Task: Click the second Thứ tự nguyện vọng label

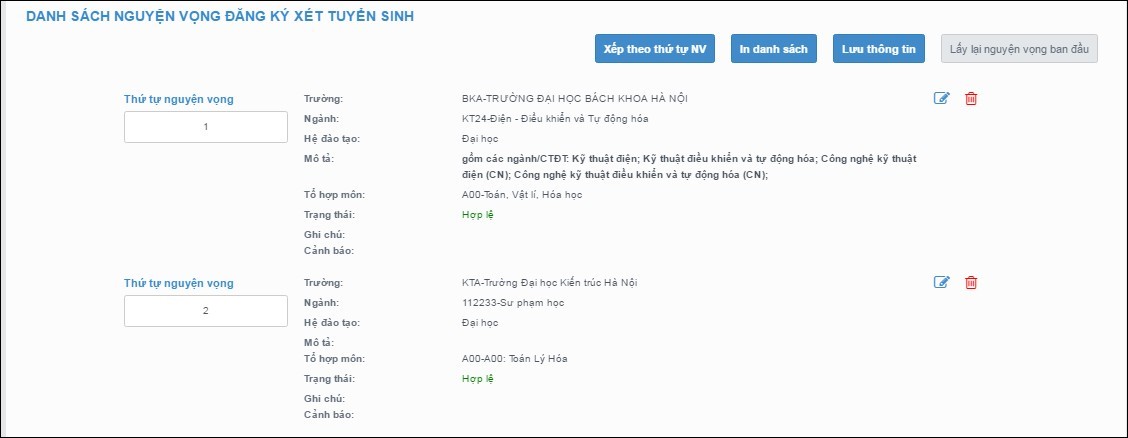Action: [x=178, y=283]
